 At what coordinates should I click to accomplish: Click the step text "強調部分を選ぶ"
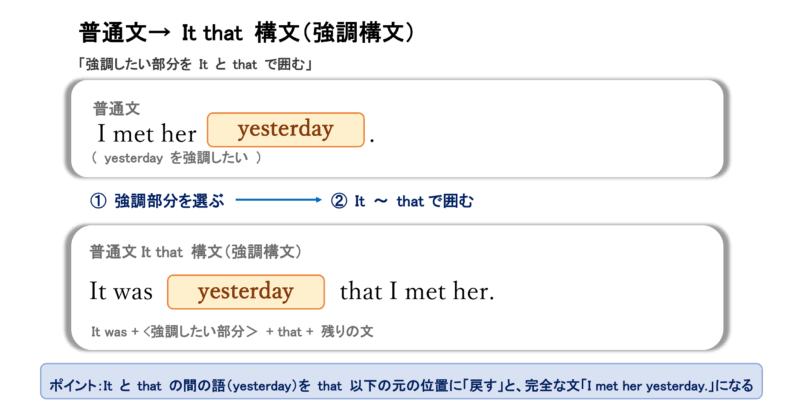[168, 200]
